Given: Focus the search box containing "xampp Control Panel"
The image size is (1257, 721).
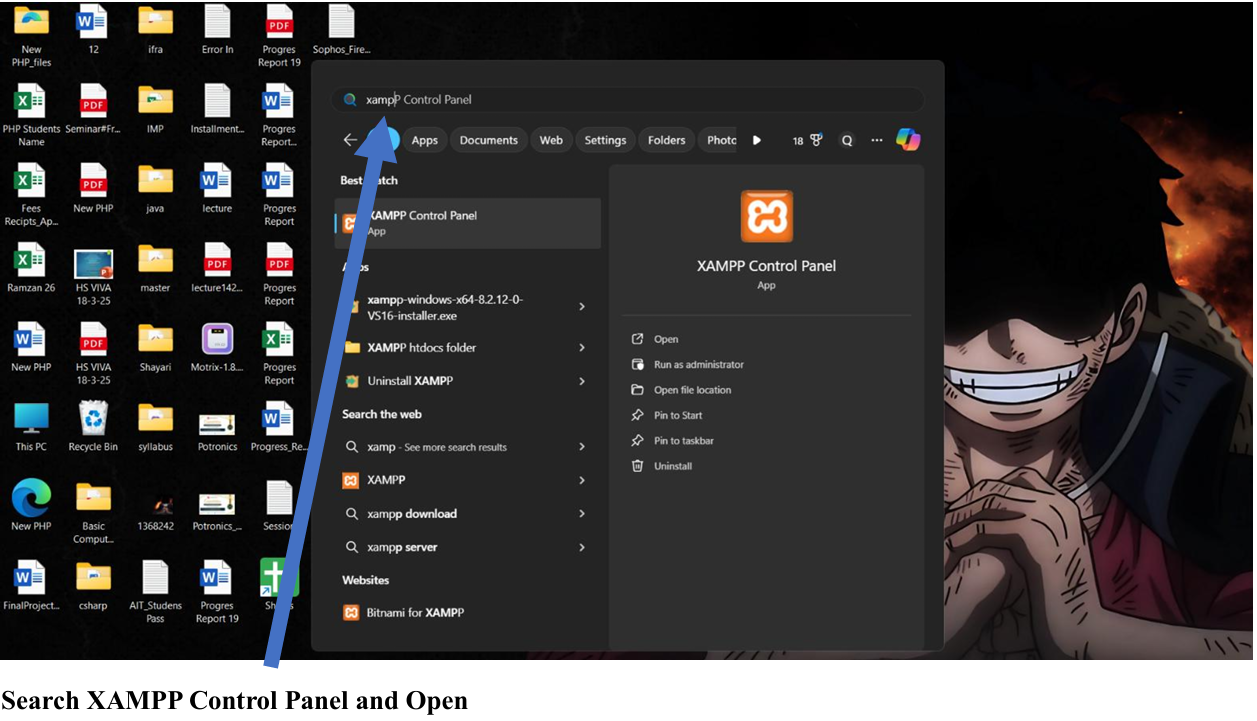Looking at the screenshot, I should [628, 99].
